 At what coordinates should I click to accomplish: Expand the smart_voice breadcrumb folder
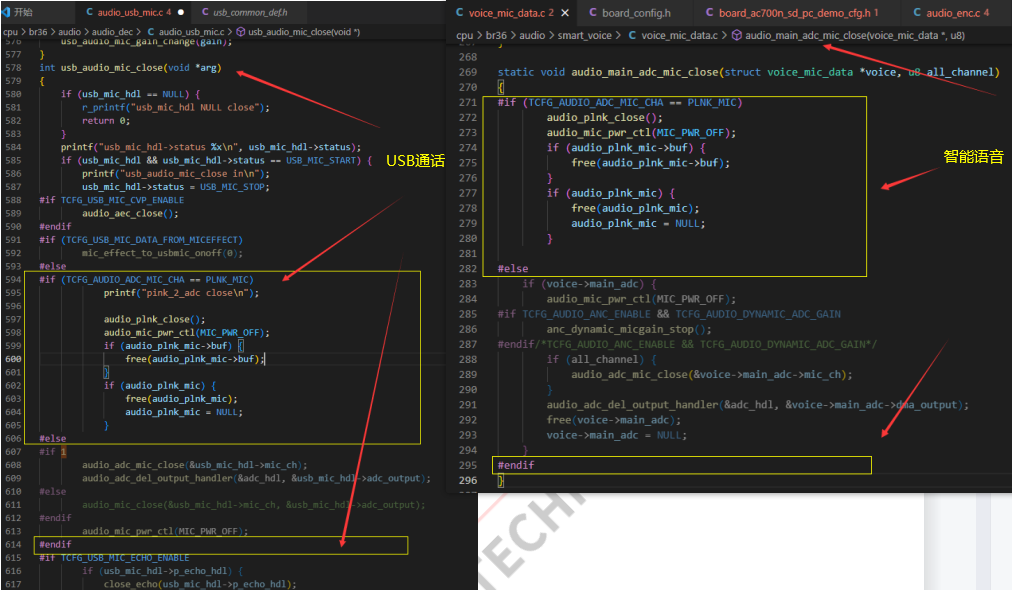pyautogui.click(x=584, y=36)
